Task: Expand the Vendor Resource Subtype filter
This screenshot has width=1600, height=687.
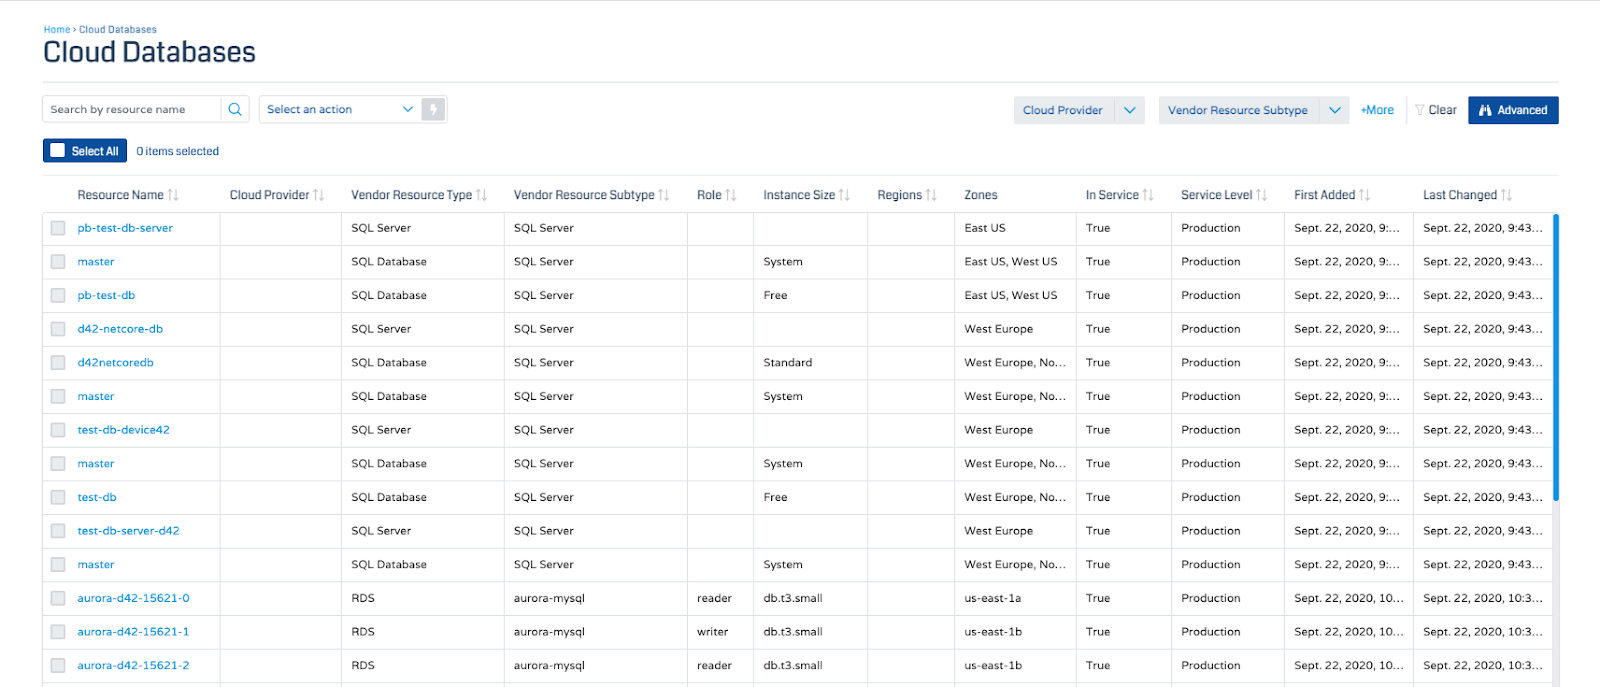Action: [x=1334, y=110]
